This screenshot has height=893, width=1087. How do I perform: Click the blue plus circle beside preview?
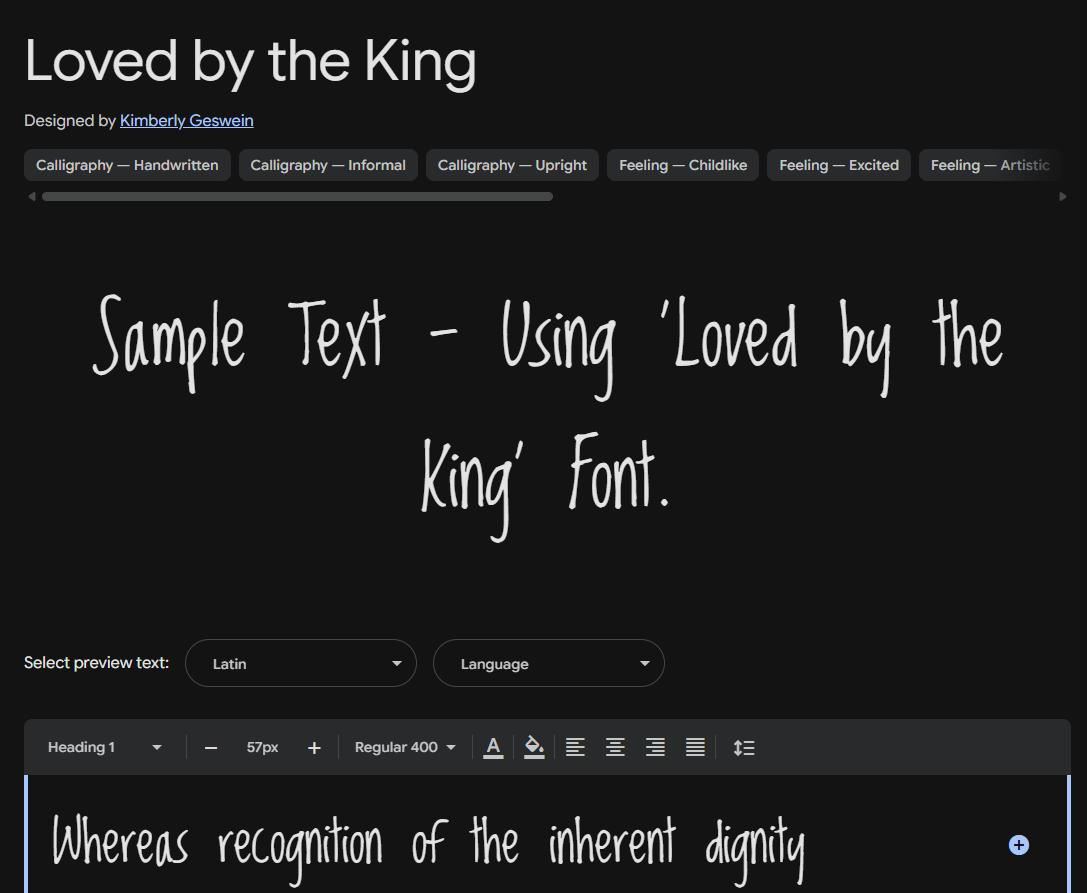(1018, 845)
